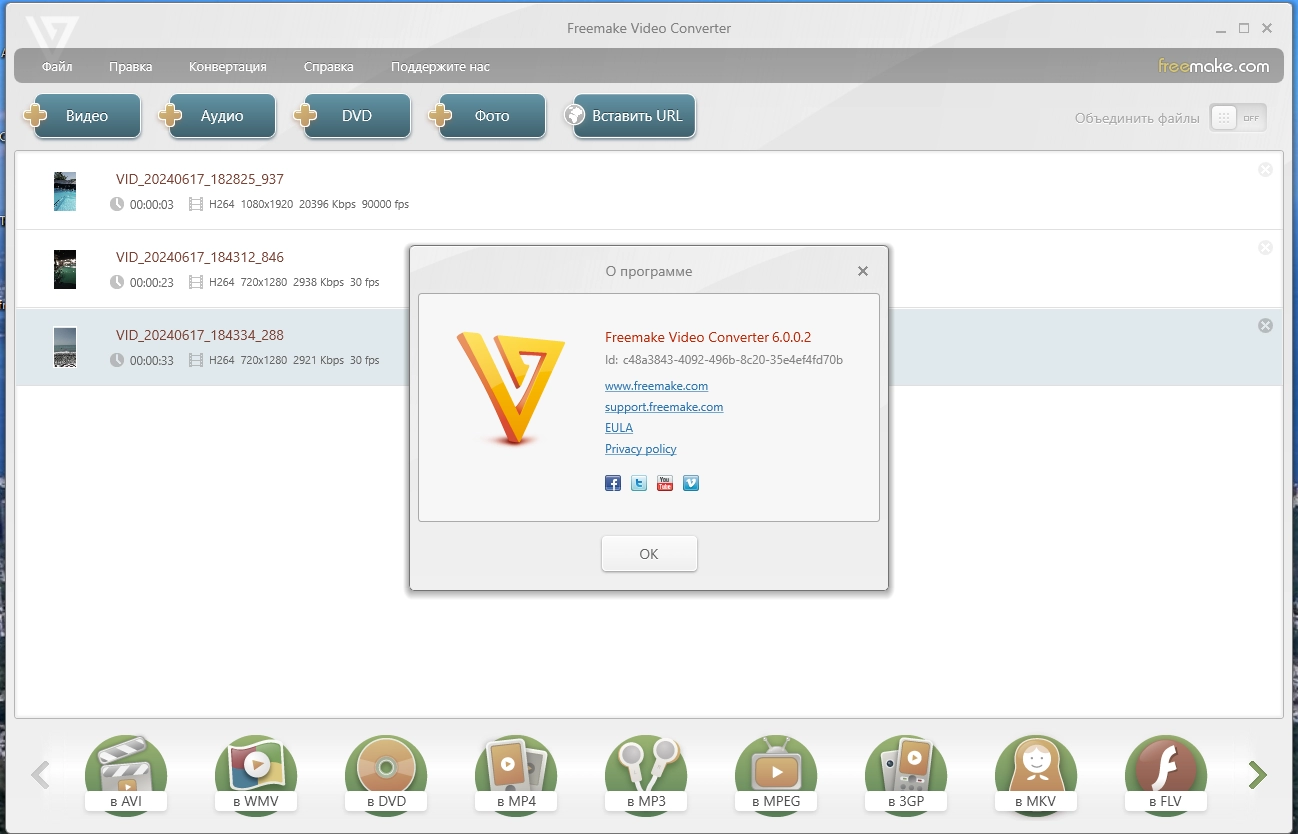Image resolution: width=1298 pixels, height=834 pixels.
Task: Paste URL with Вставить URL button
Action: click(x=629, y=116)
